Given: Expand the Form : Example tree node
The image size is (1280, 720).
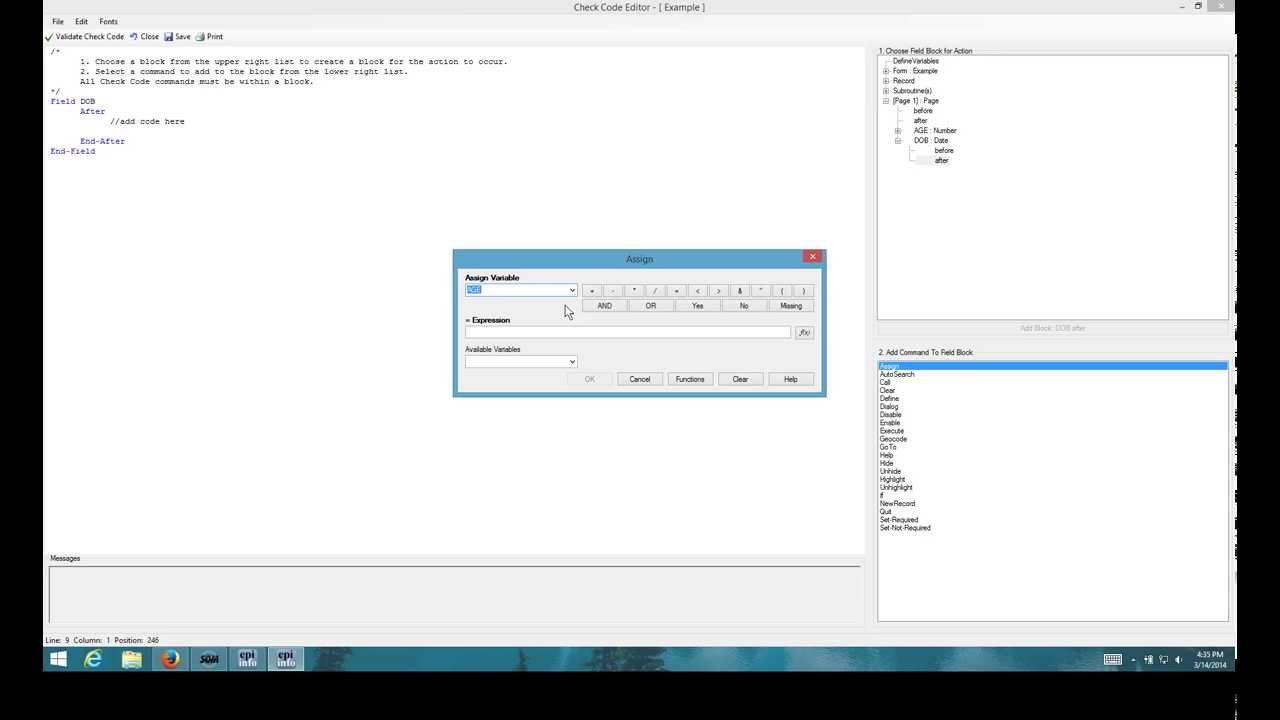Looking at the screenshot, I should coord(886,71).
